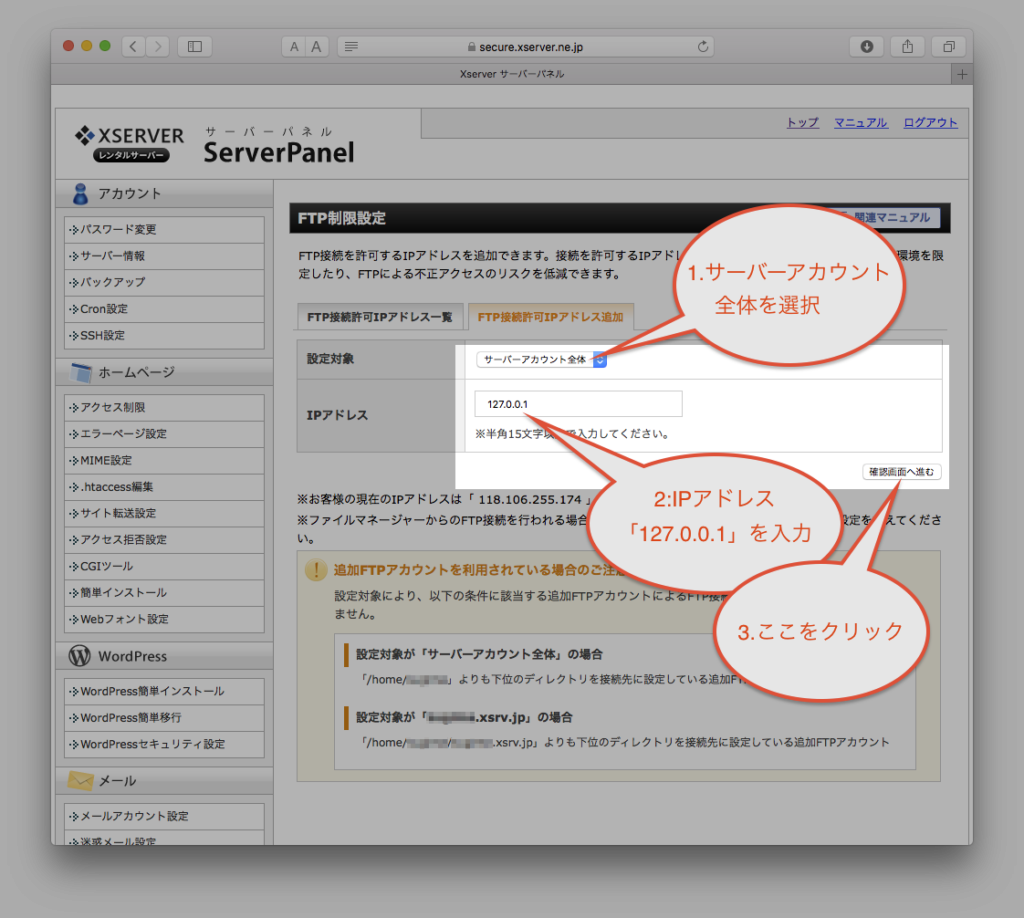Toggle Safari sidebar button
1024x918 pixels.
point(195,46)
